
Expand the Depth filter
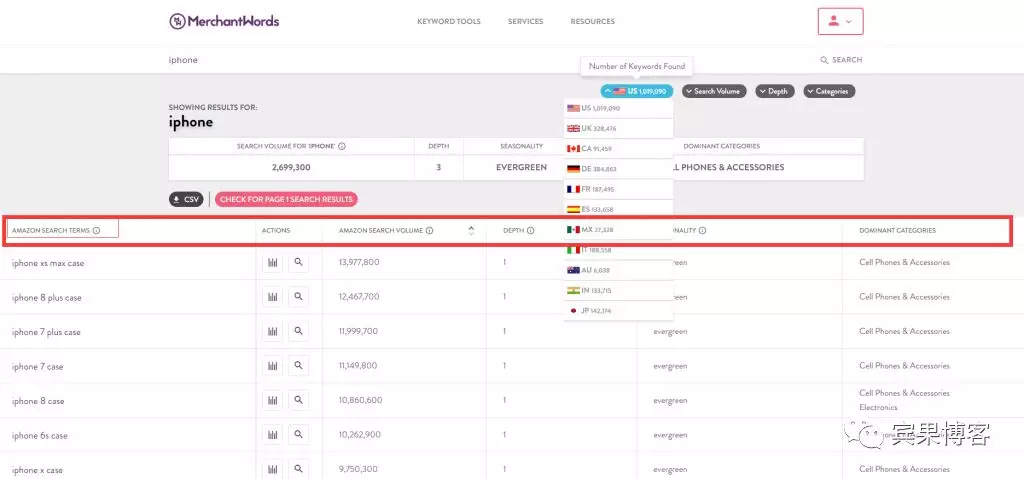coord(775,91)
